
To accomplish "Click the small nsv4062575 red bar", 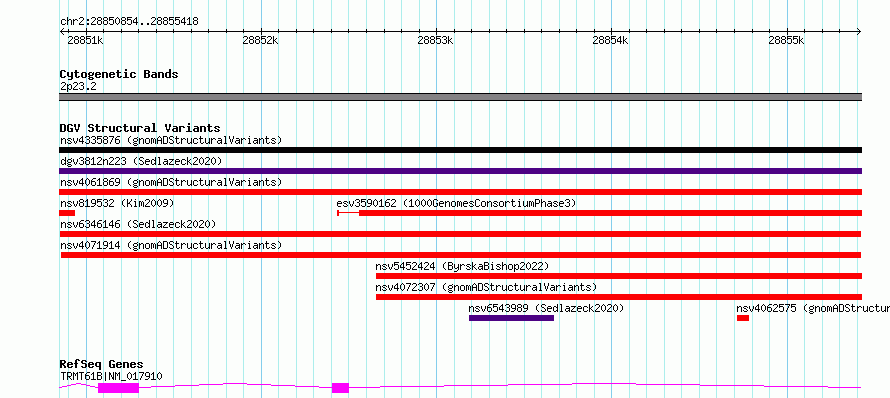I will point(743,318).
